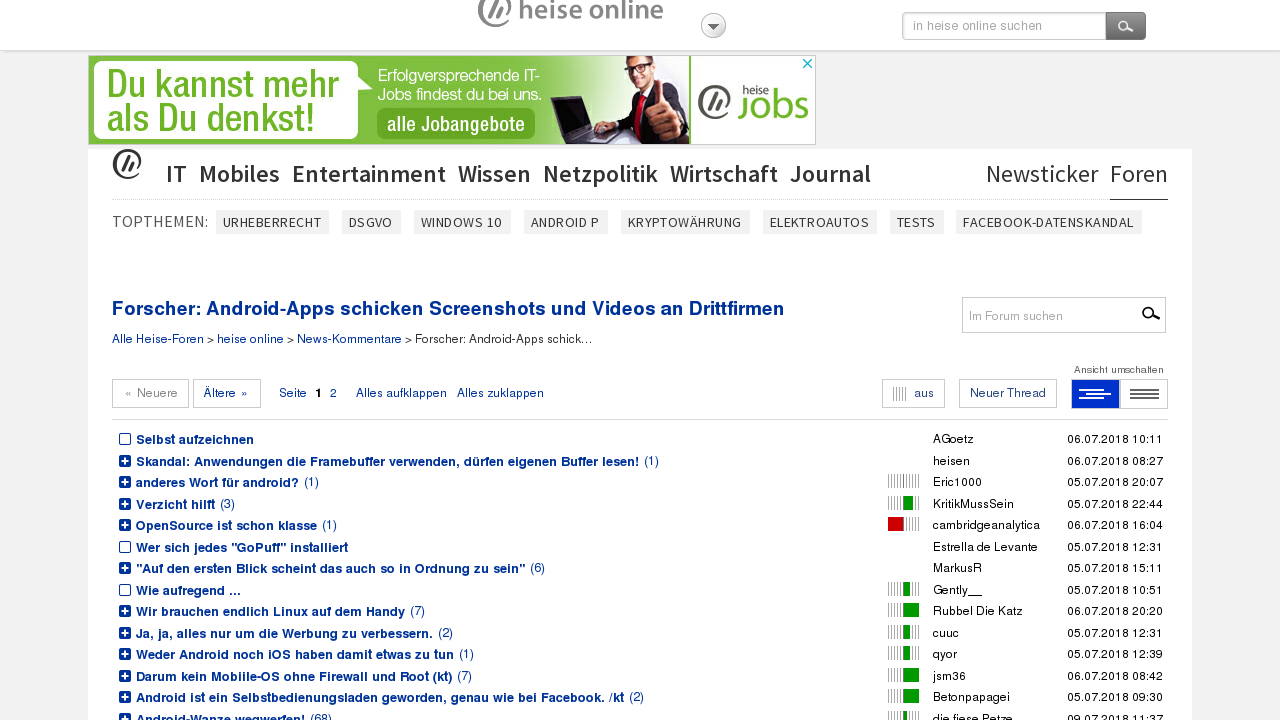The height and width of the screenshot is (720, 1280).
Task: Expand 'Android ist ein Selbstbedienungsladen' thread
Action: [x=125, y=697]
